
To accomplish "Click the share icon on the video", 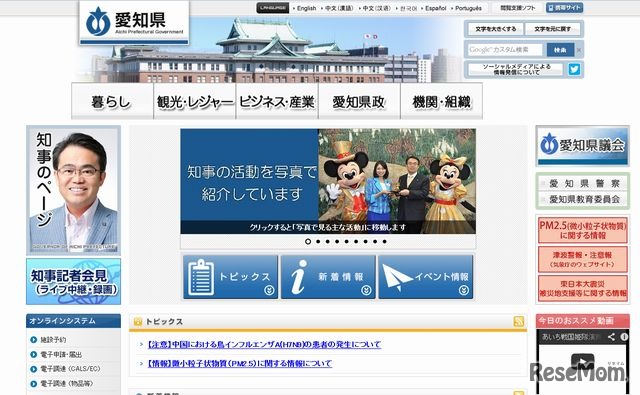I will tap(611, 337).
